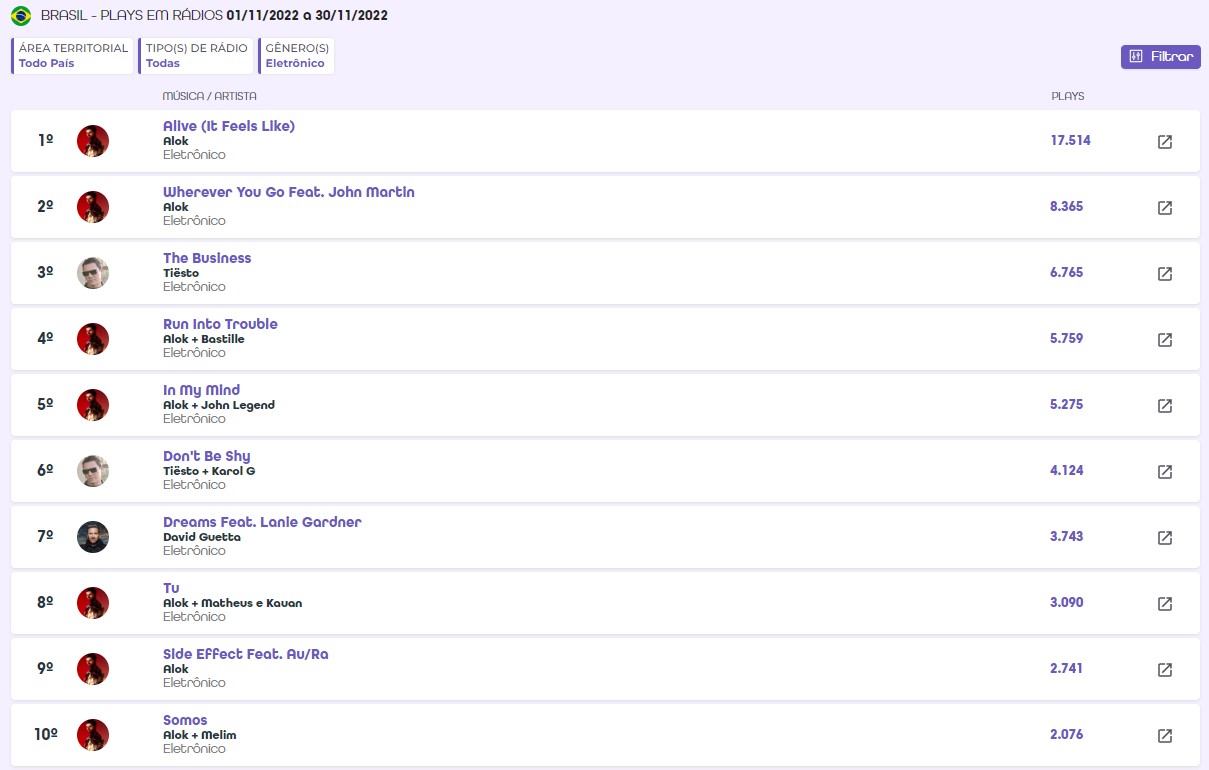Click plays count 5.759
The width and height of the screenshot is (1209, 770).
[1067, 339]
